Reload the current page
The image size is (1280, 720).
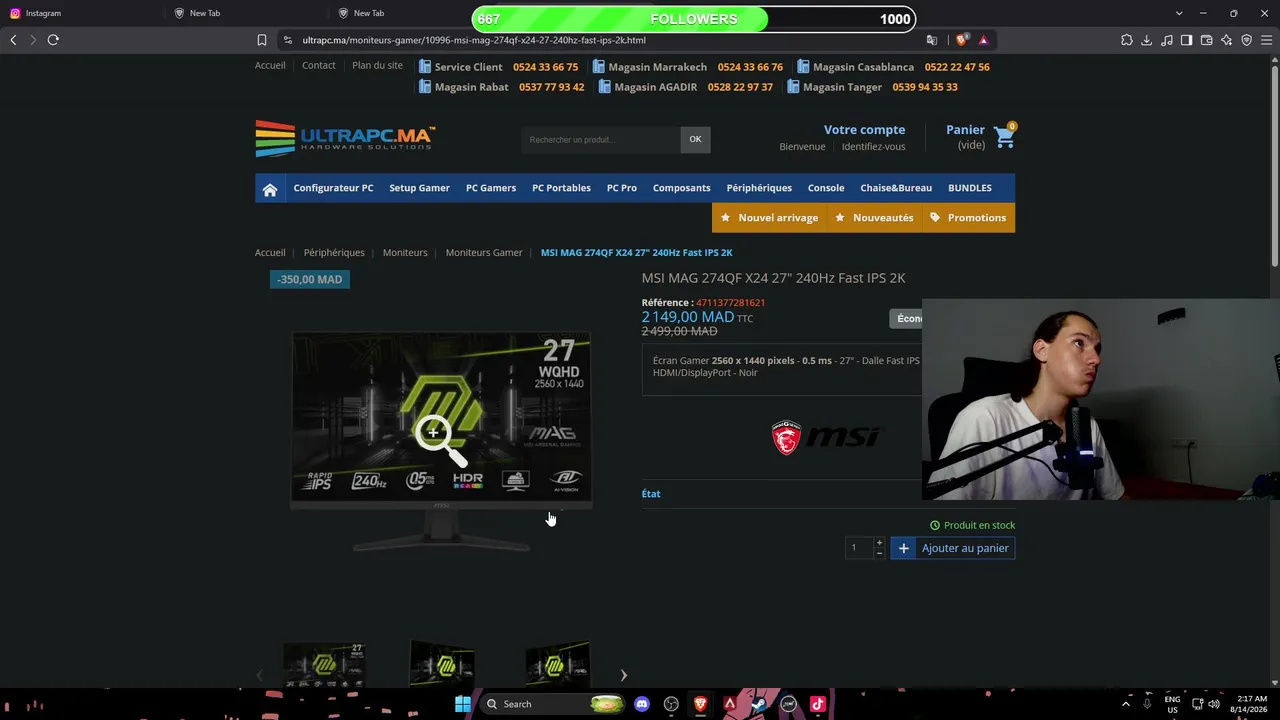coord(53,40)
